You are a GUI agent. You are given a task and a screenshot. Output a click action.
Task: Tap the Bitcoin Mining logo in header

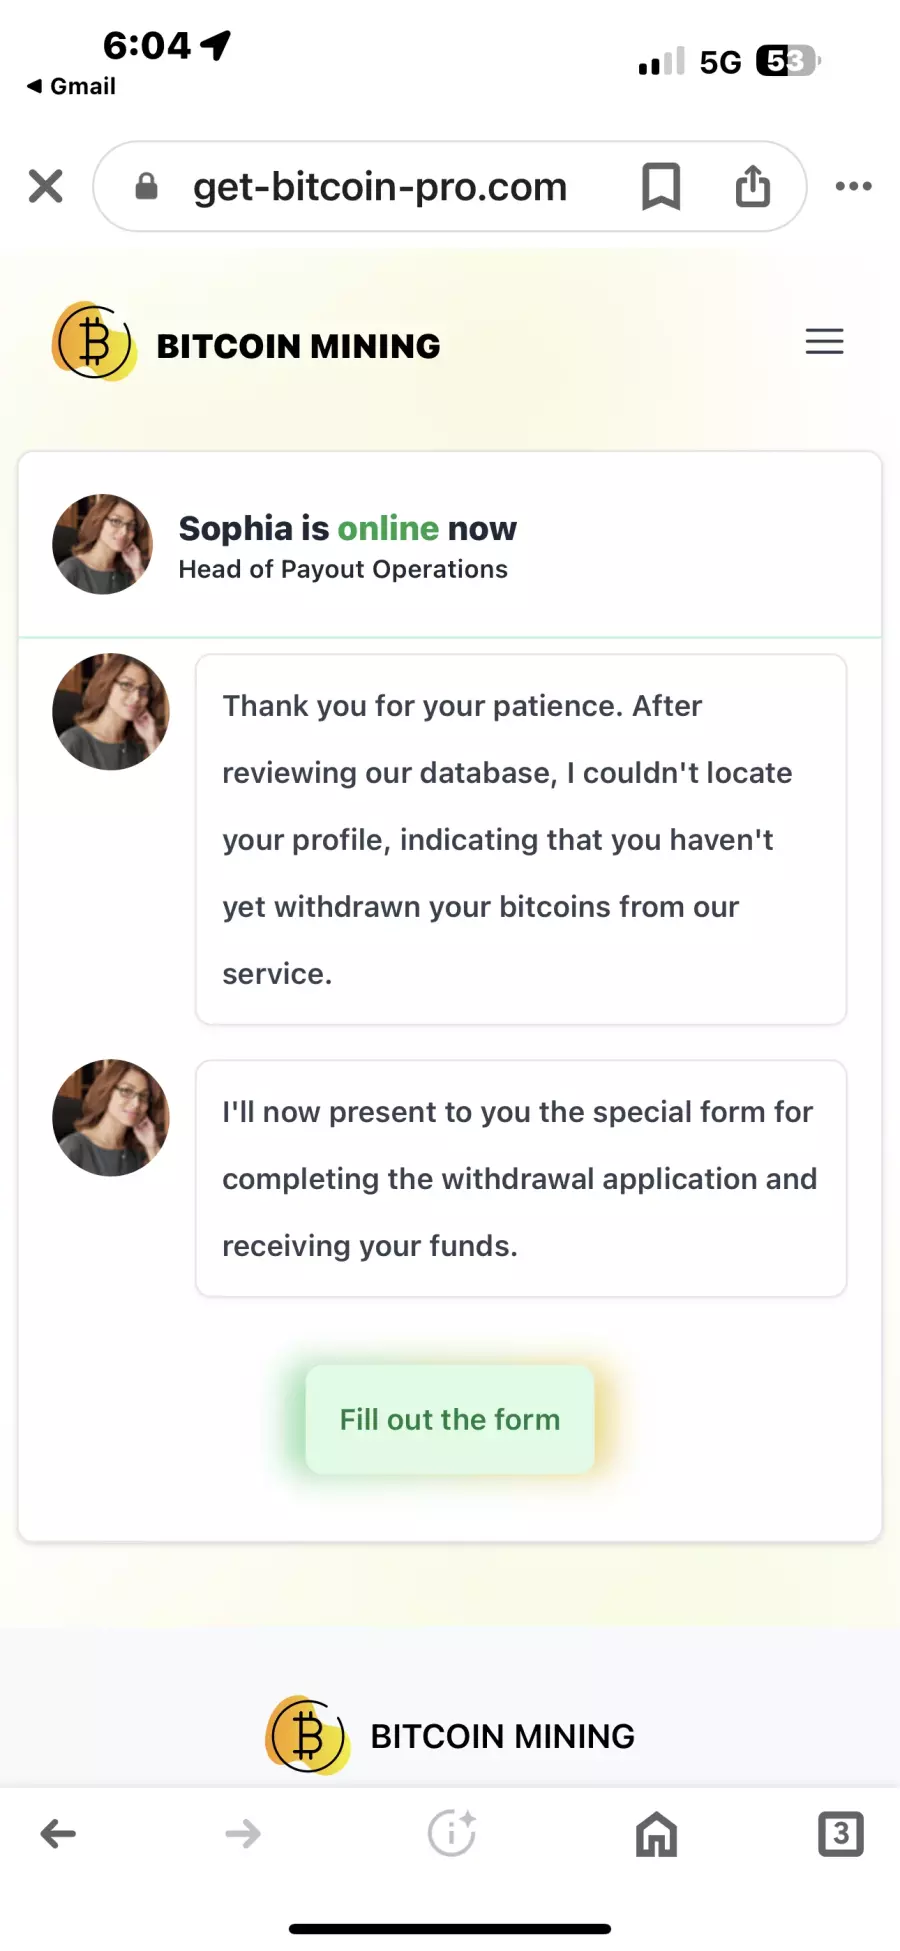click(x=94, y=342)
